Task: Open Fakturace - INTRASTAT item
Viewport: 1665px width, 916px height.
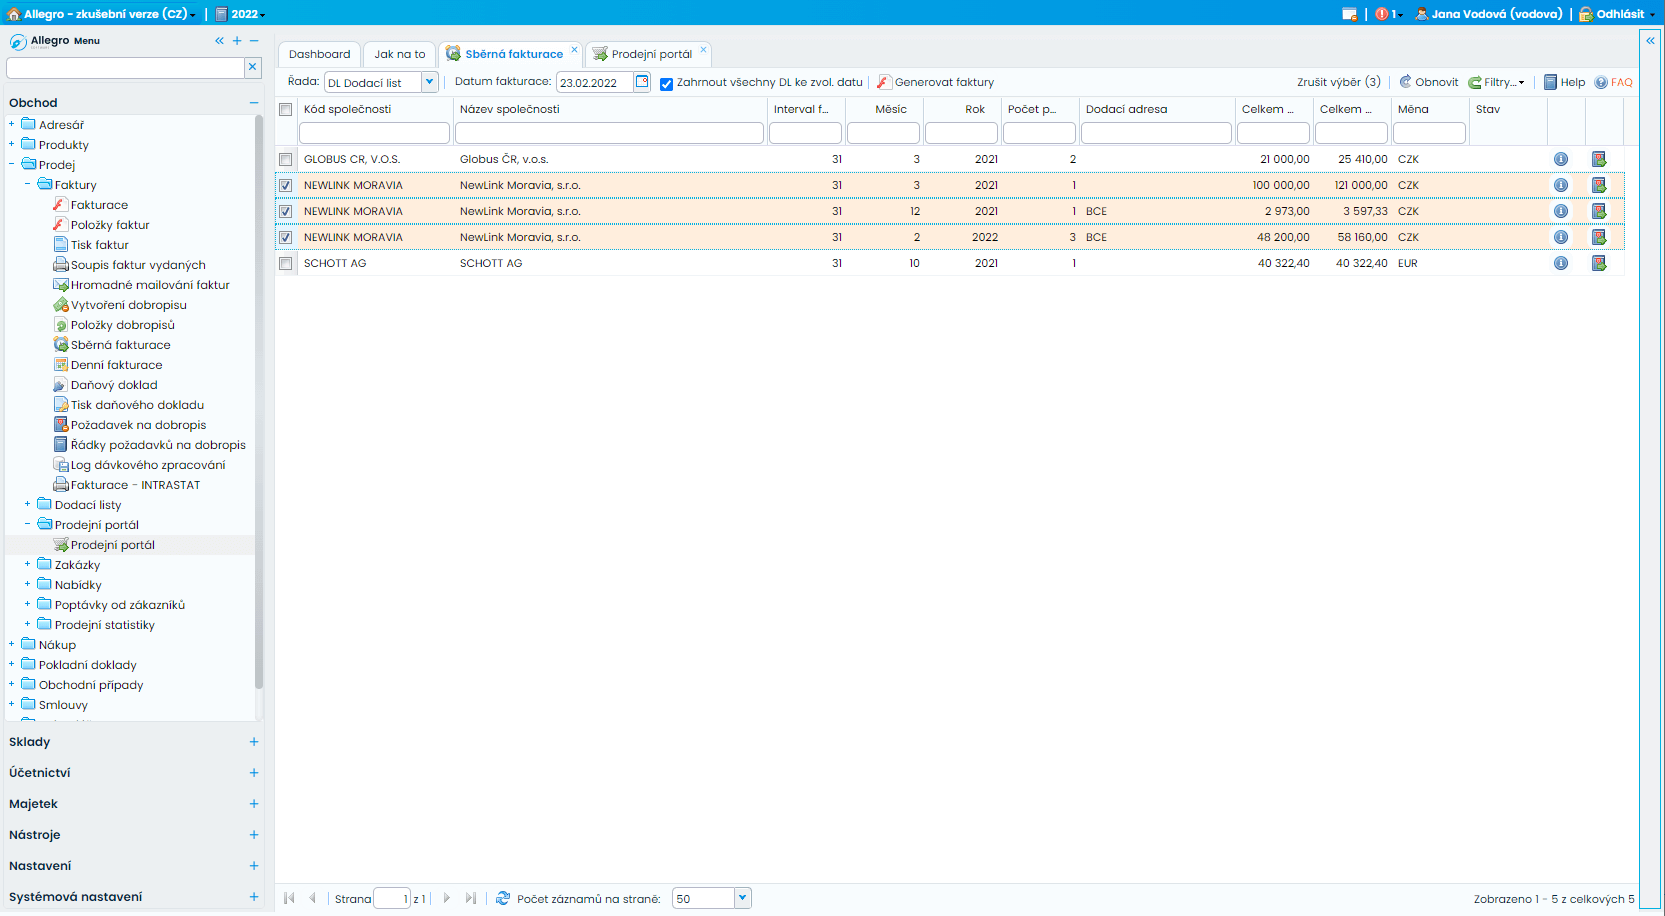Action: pos(127,485)
